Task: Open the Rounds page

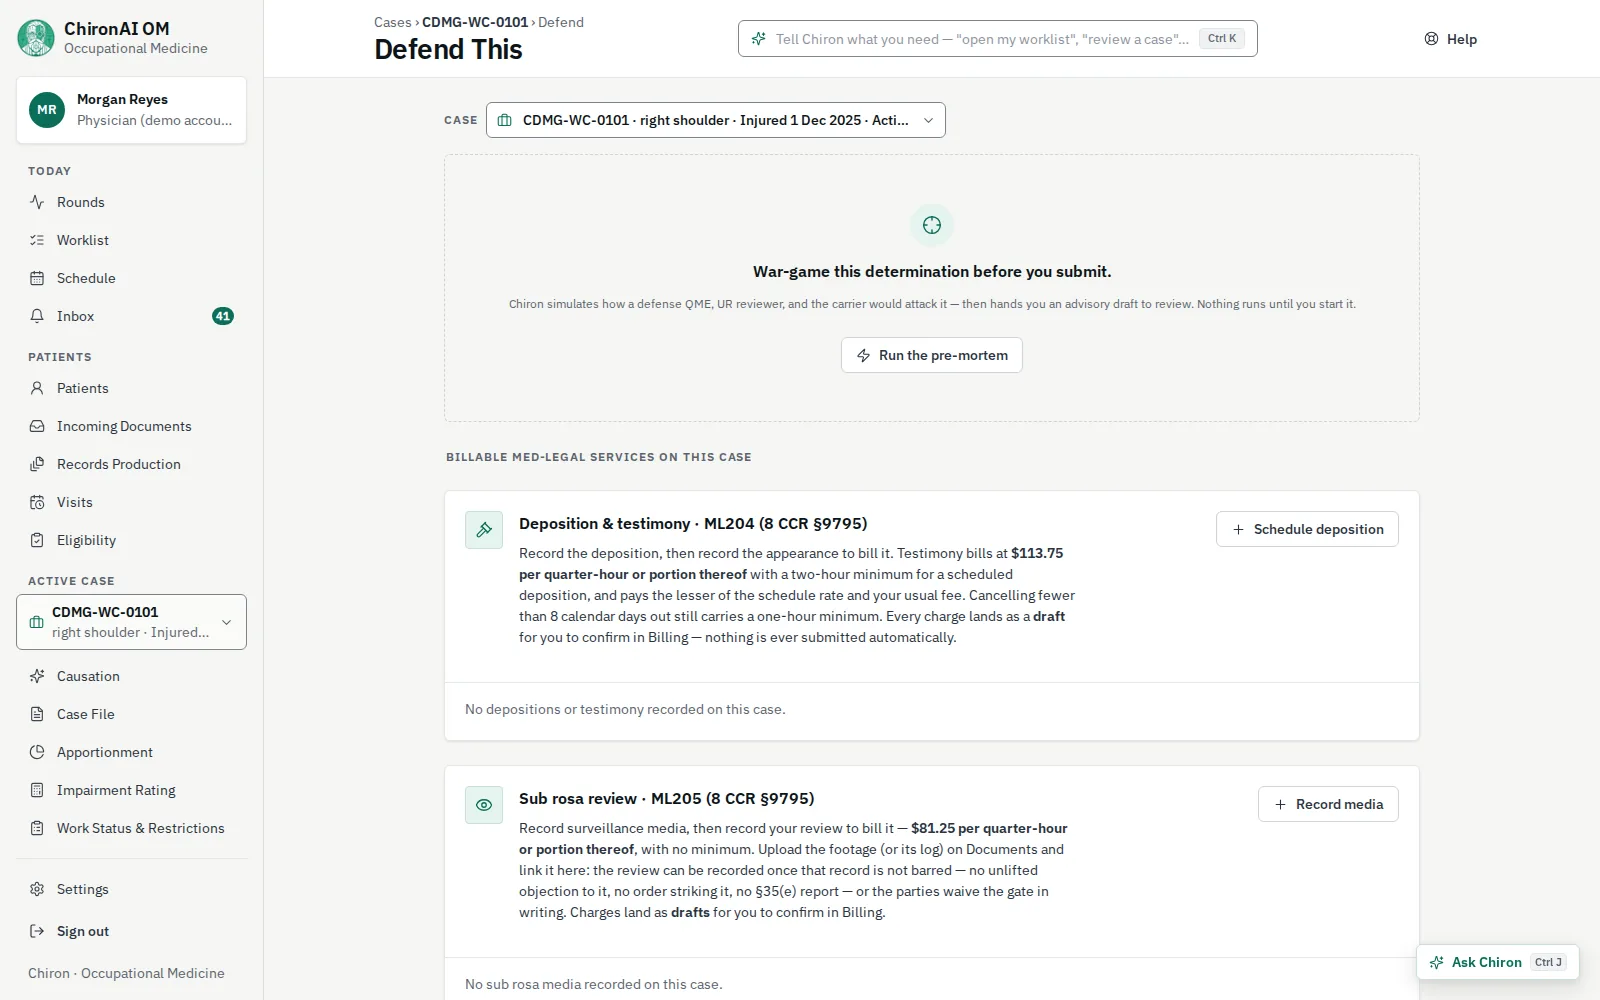Action: [x=131, y=202]
